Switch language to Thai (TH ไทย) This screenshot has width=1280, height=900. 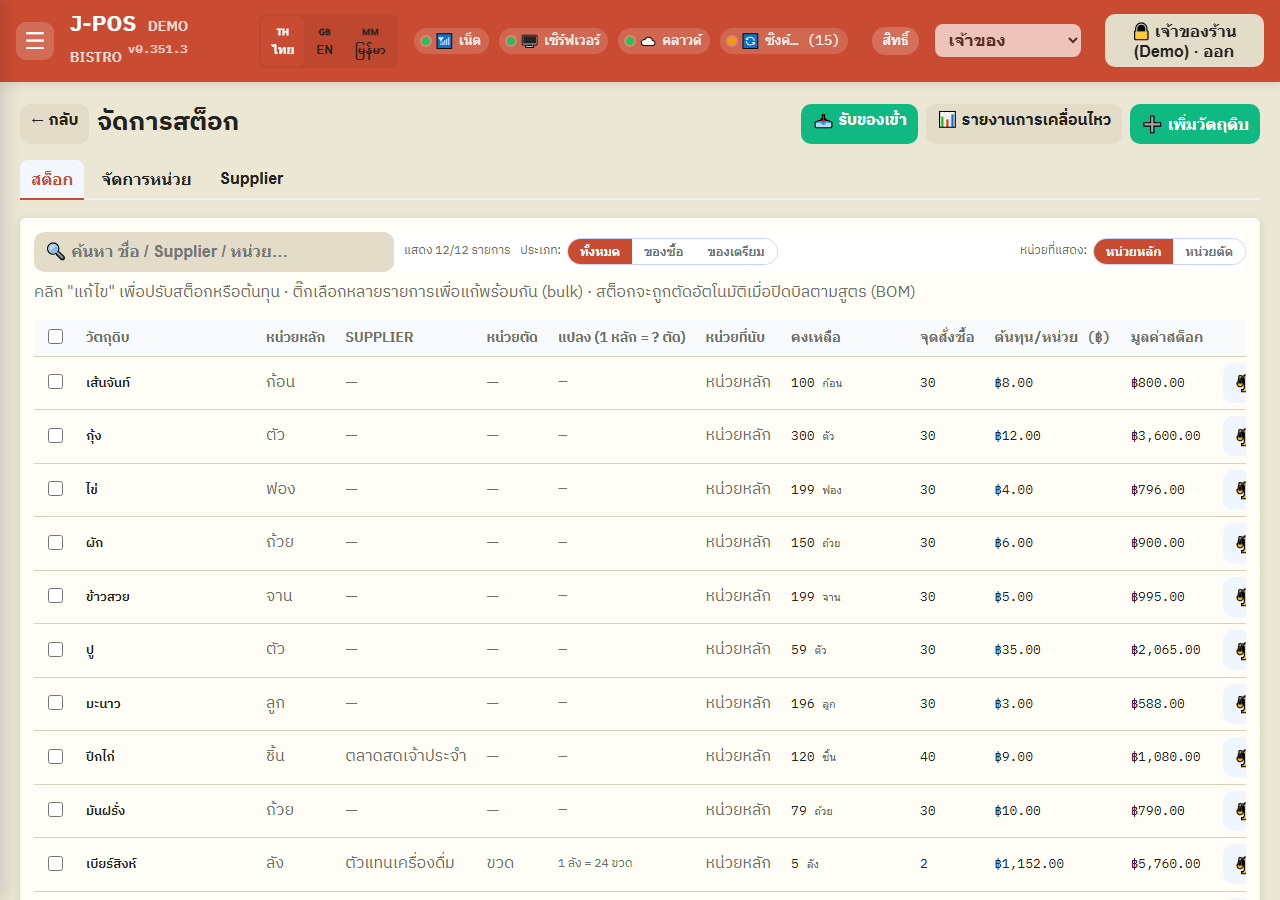pos(283,41)
